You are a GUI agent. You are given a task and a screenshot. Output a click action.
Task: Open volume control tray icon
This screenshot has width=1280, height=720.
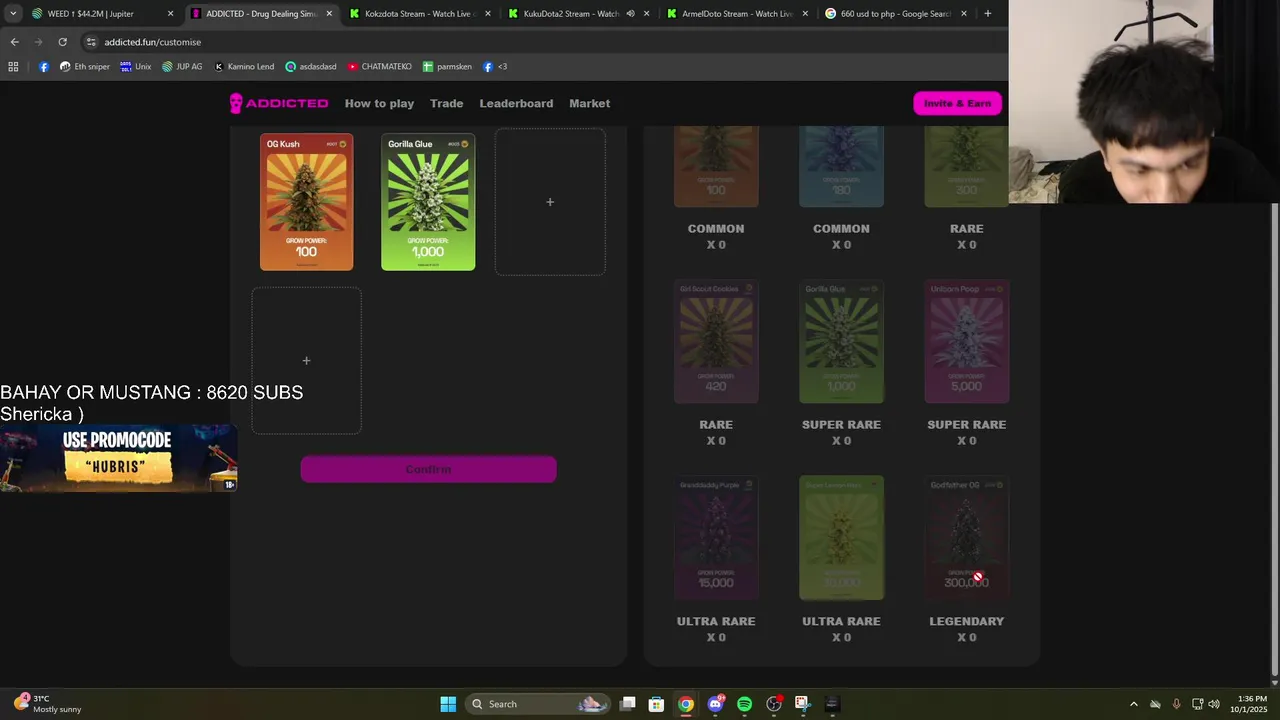click(1214, 704)
